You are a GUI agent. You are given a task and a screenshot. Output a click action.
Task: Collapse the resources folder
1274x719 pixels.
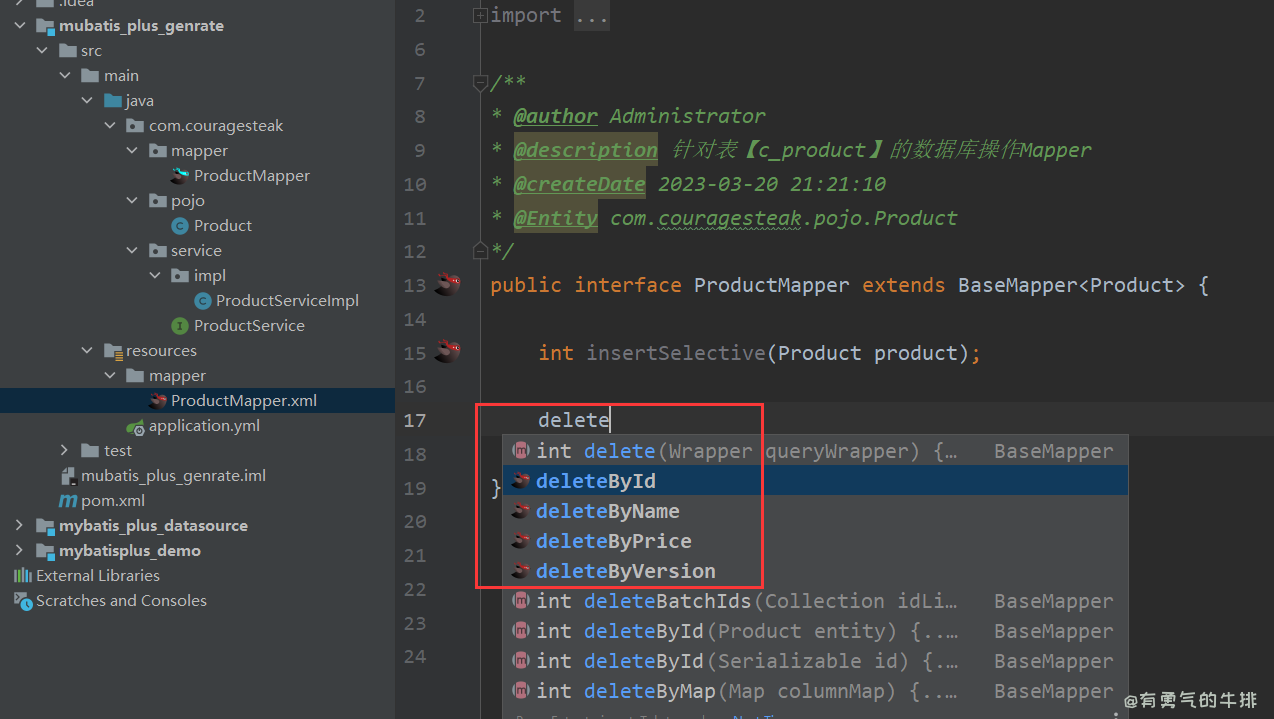[87, 351]
